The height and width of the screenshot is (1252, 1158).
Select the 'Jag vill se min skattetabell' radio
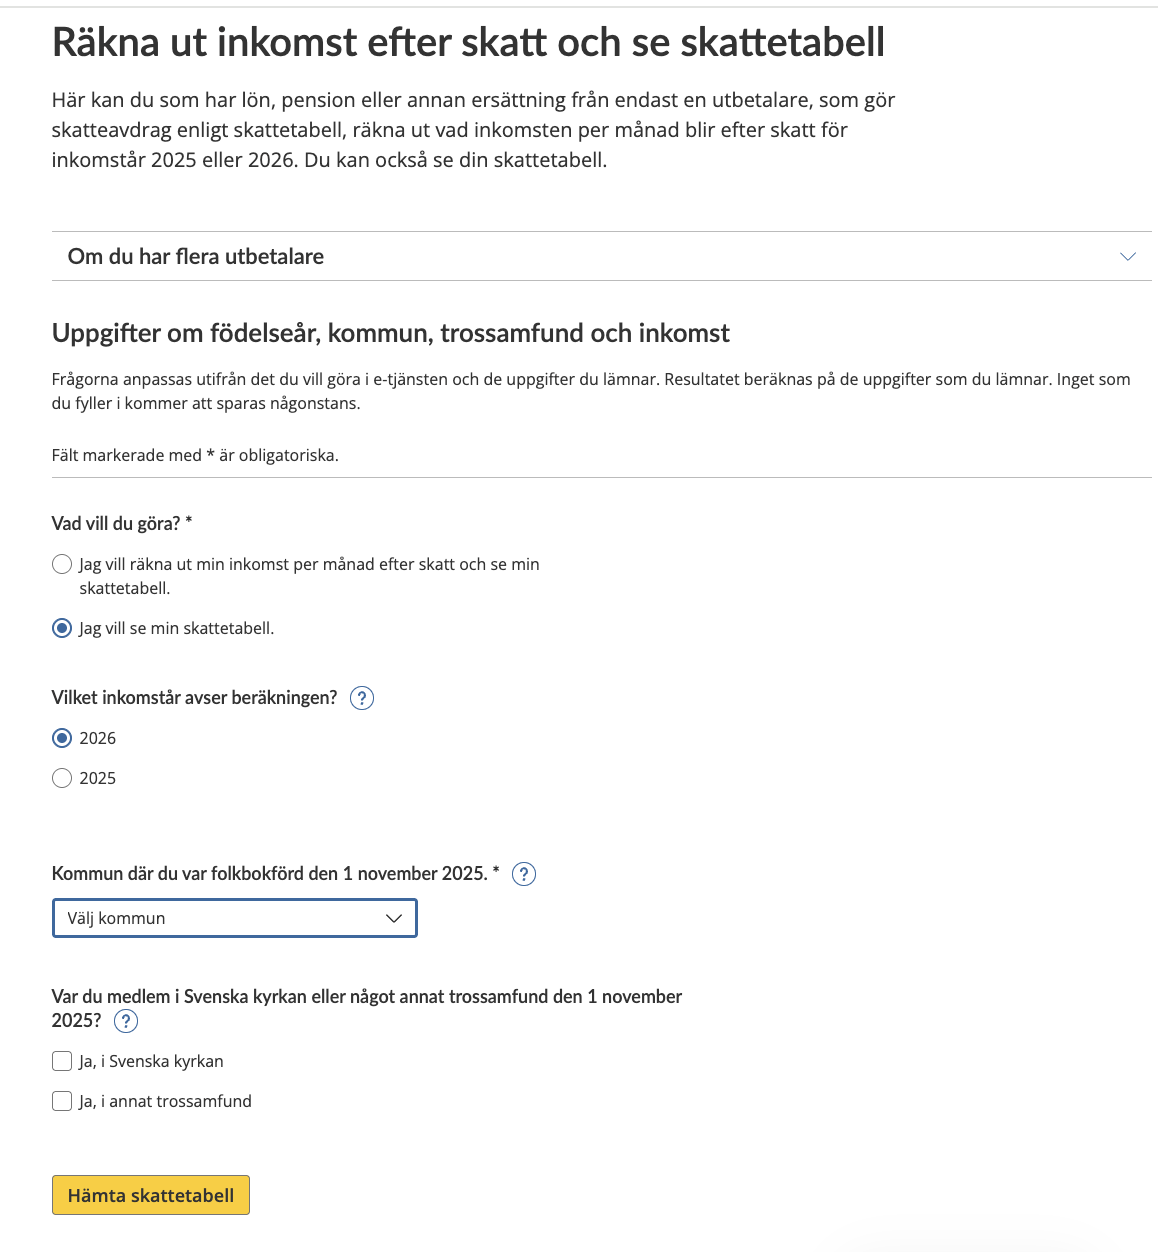[x=62, y=628]
